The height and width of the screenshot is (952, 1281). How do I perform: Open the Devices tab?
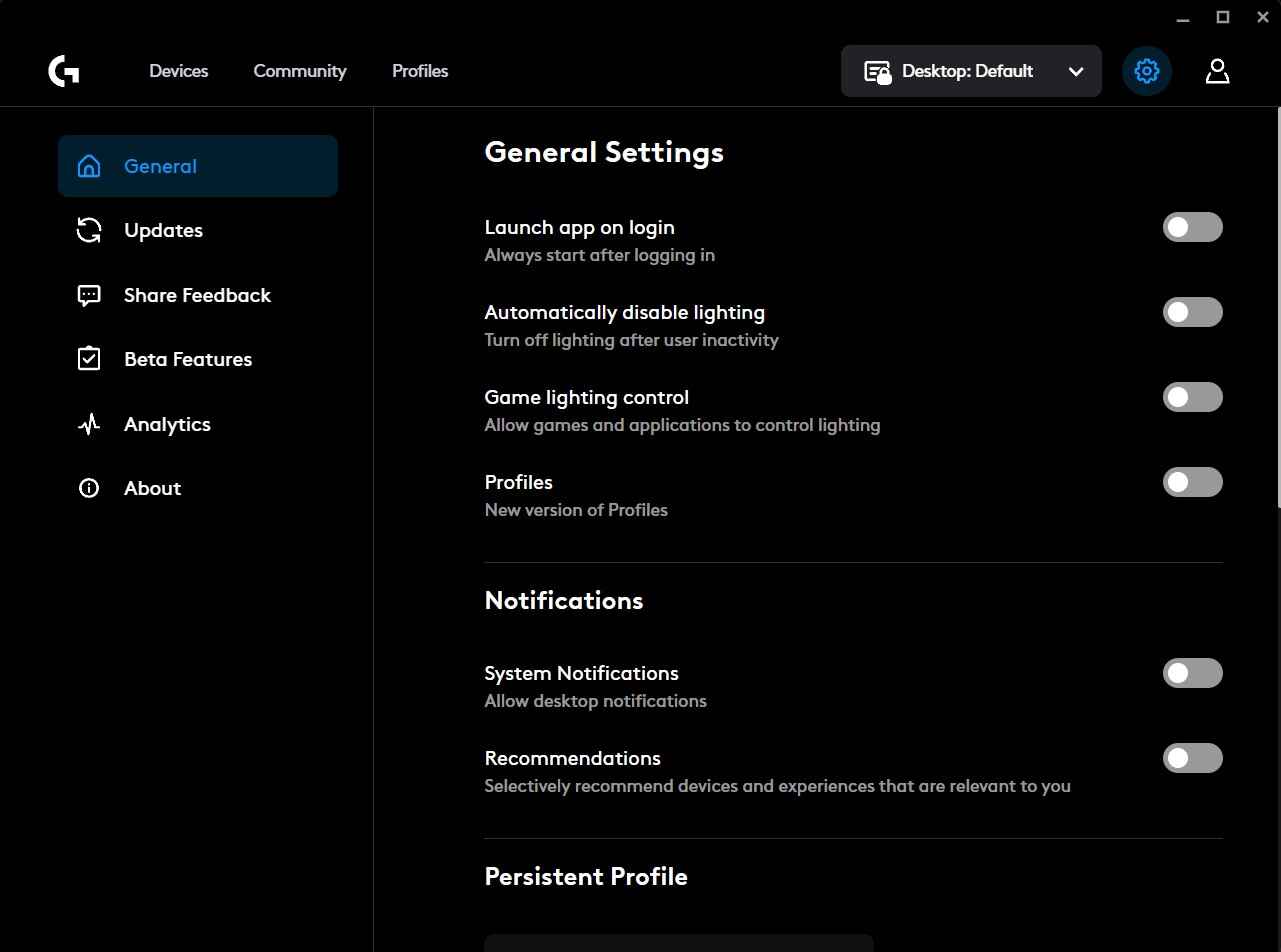pos(179,71)
